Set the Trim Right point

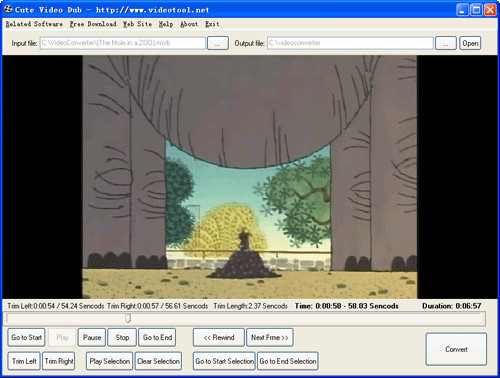coord(59,361)
